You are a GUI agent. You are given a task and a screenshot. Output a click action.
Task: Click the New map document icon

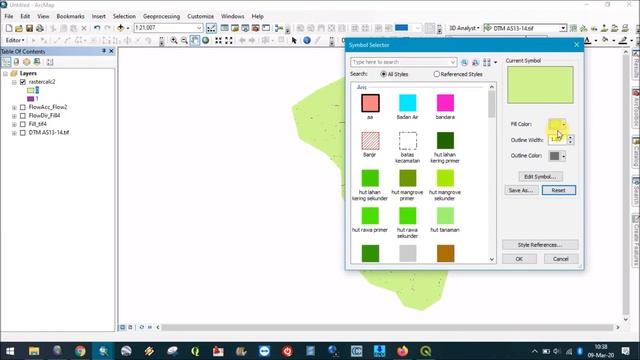click(x=9, y=28)
